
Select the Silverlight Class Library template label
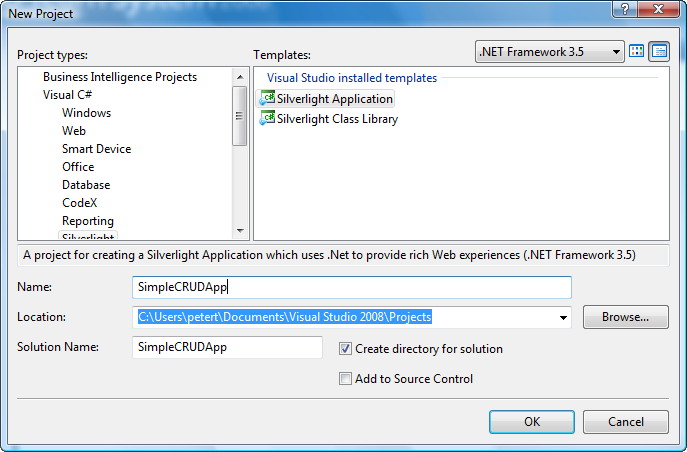(x=337, y=118)
